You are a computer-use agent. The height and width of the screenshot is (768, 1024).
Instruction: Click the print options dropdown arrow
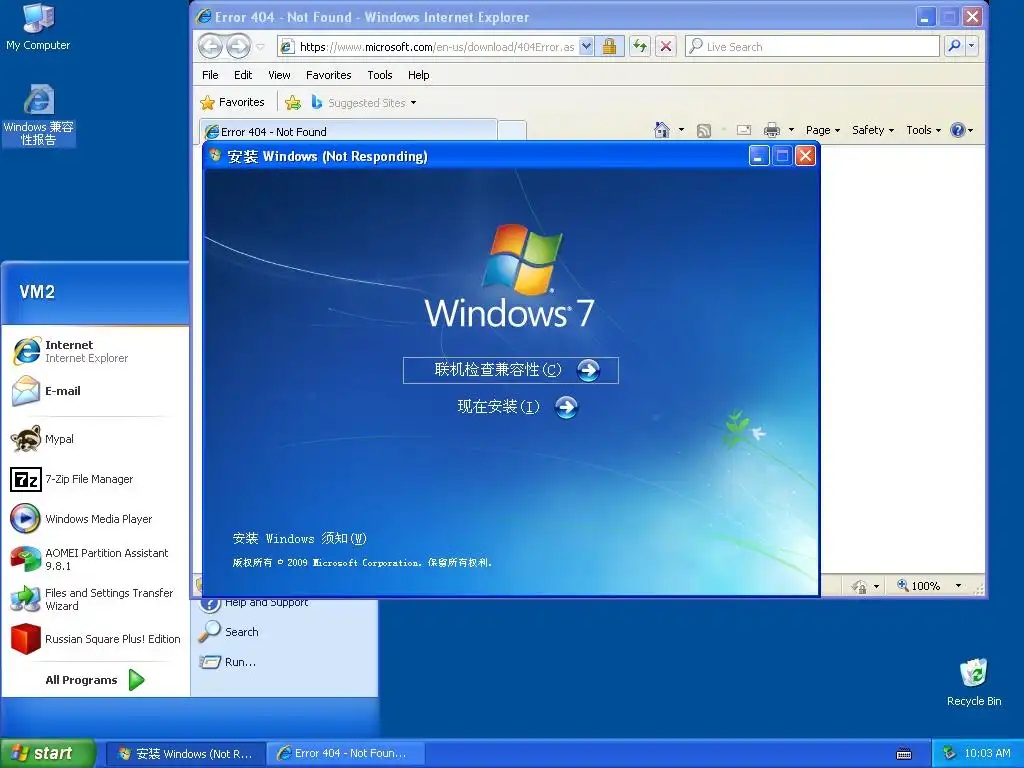[x=791, y=130]
